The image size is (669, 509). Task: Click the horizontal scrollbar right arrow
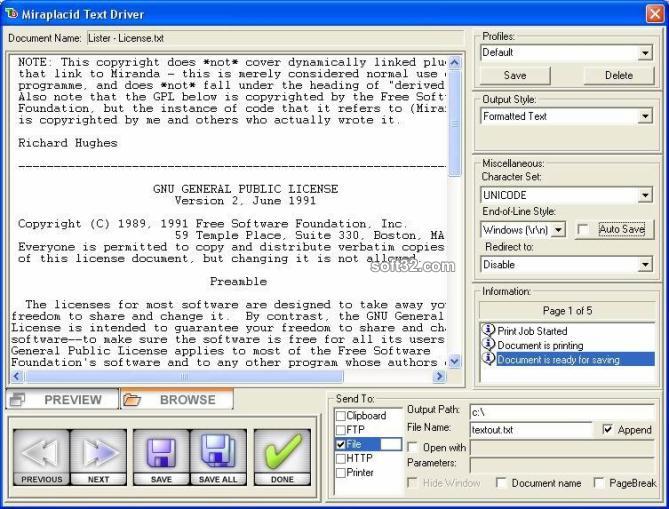439,376
